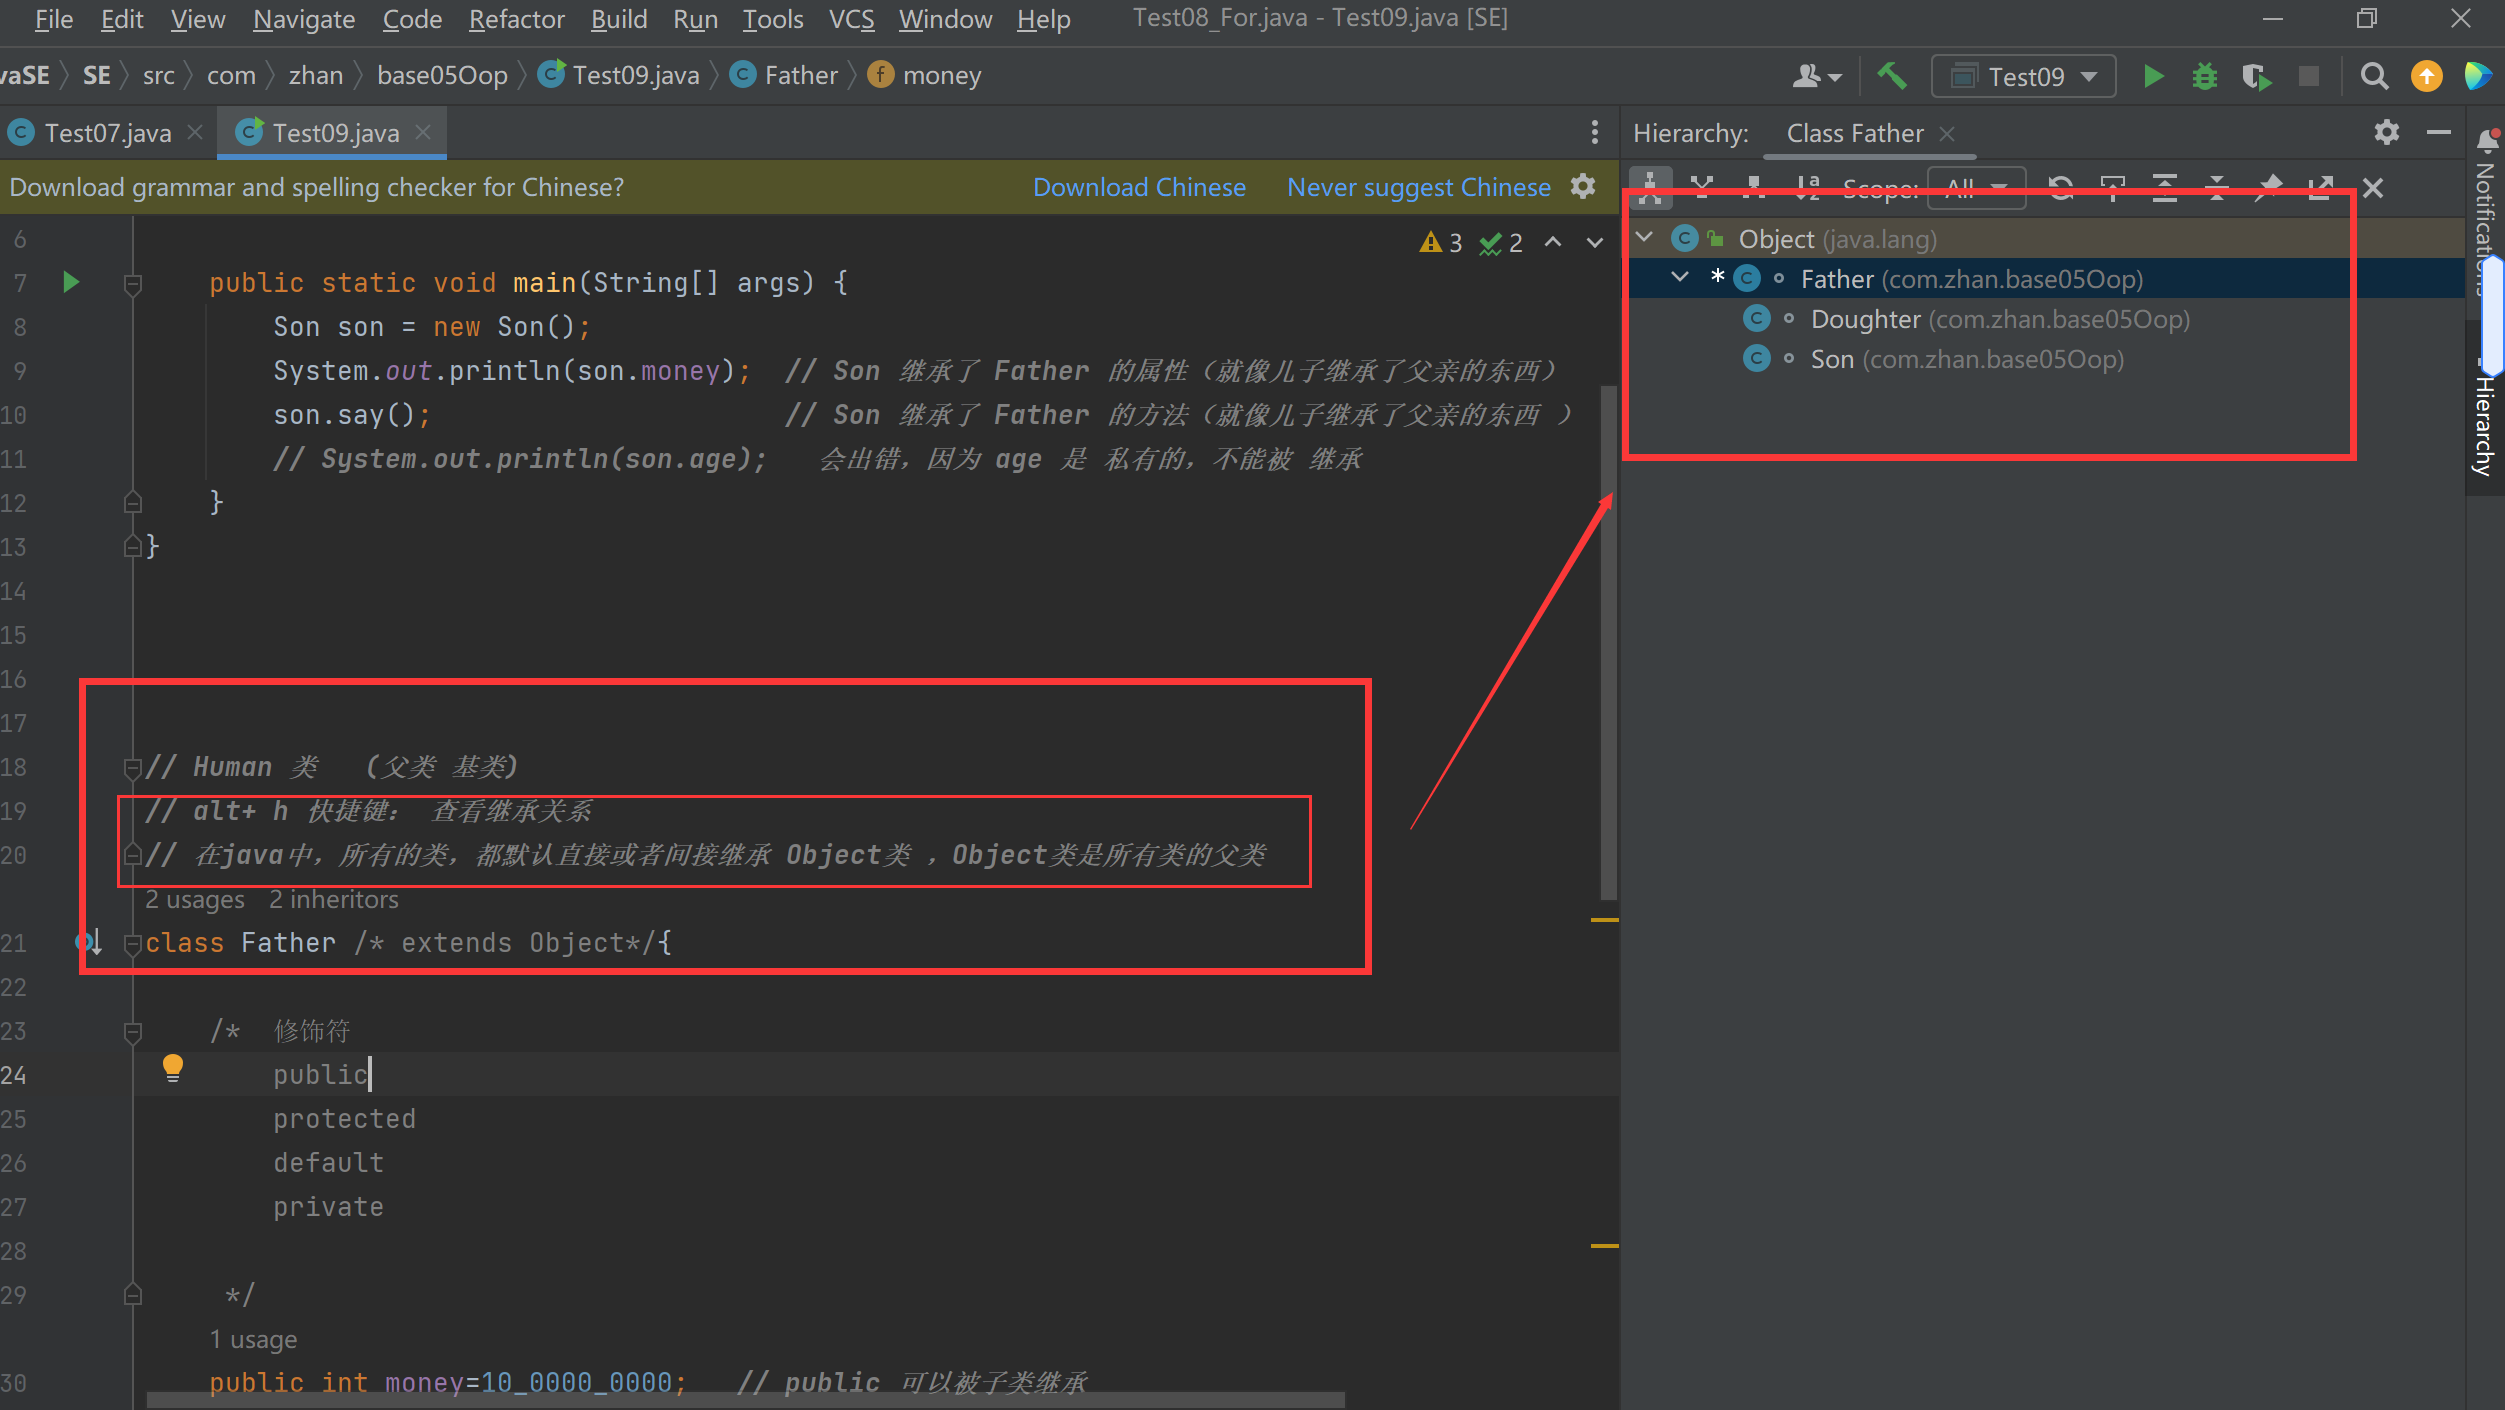
Task: Open the Scope All dropdown
Action: pyautogui.click(x=1976, y=187)
